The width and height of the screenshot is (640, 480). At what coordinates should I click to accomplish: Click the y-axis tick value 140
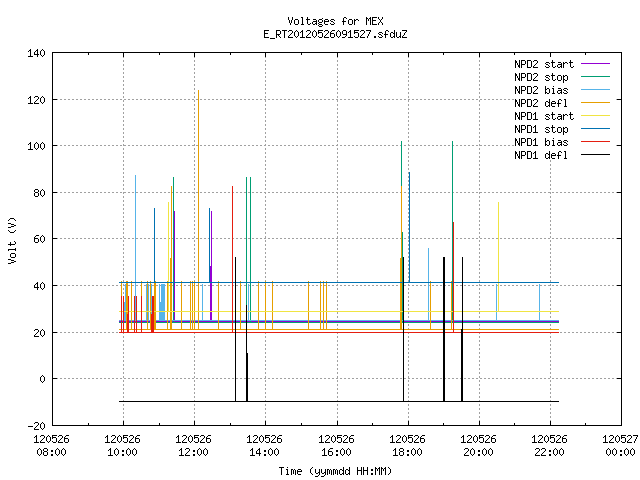(x=36, y=53)
